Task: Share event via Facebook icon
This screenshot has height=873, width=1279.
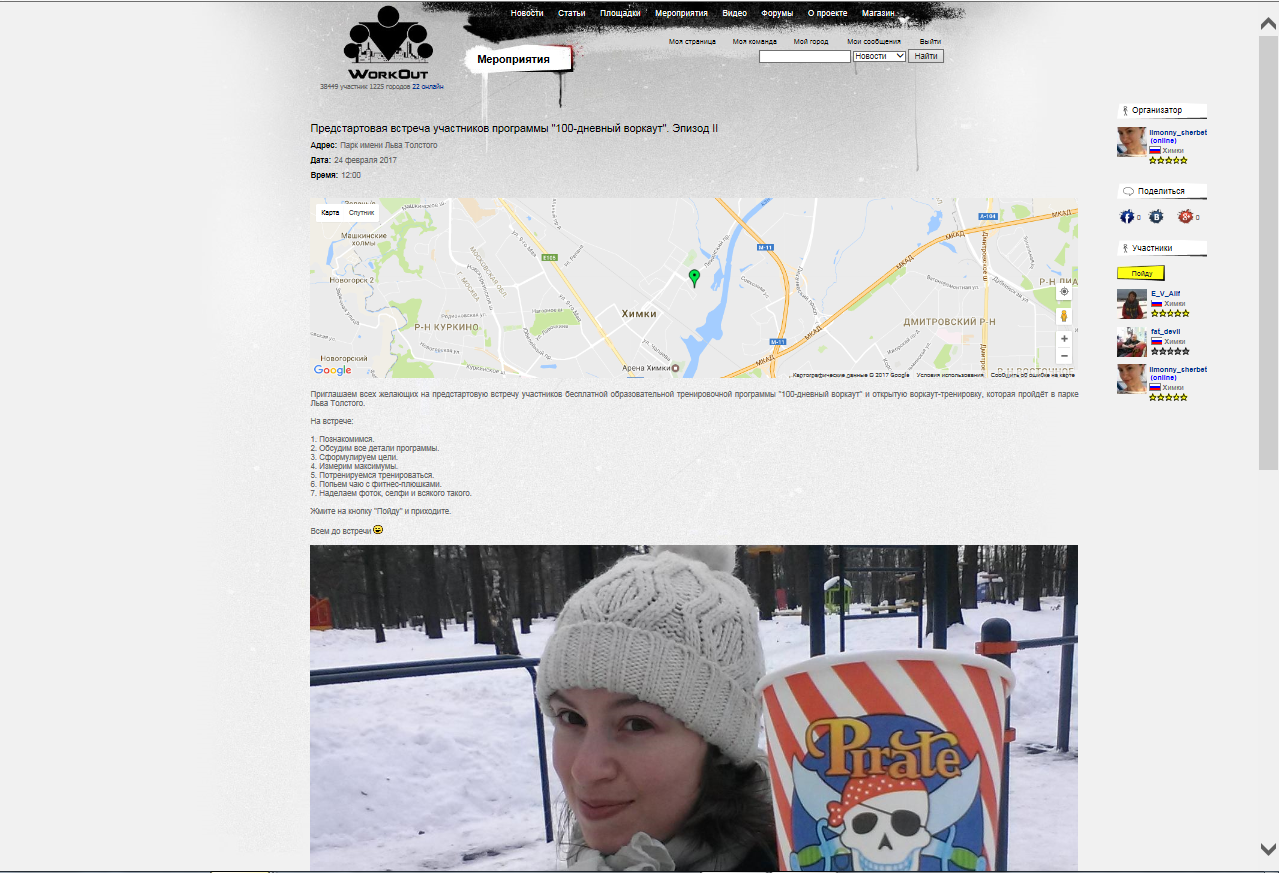Action: pyautogui.click(x=1126, y=217)
